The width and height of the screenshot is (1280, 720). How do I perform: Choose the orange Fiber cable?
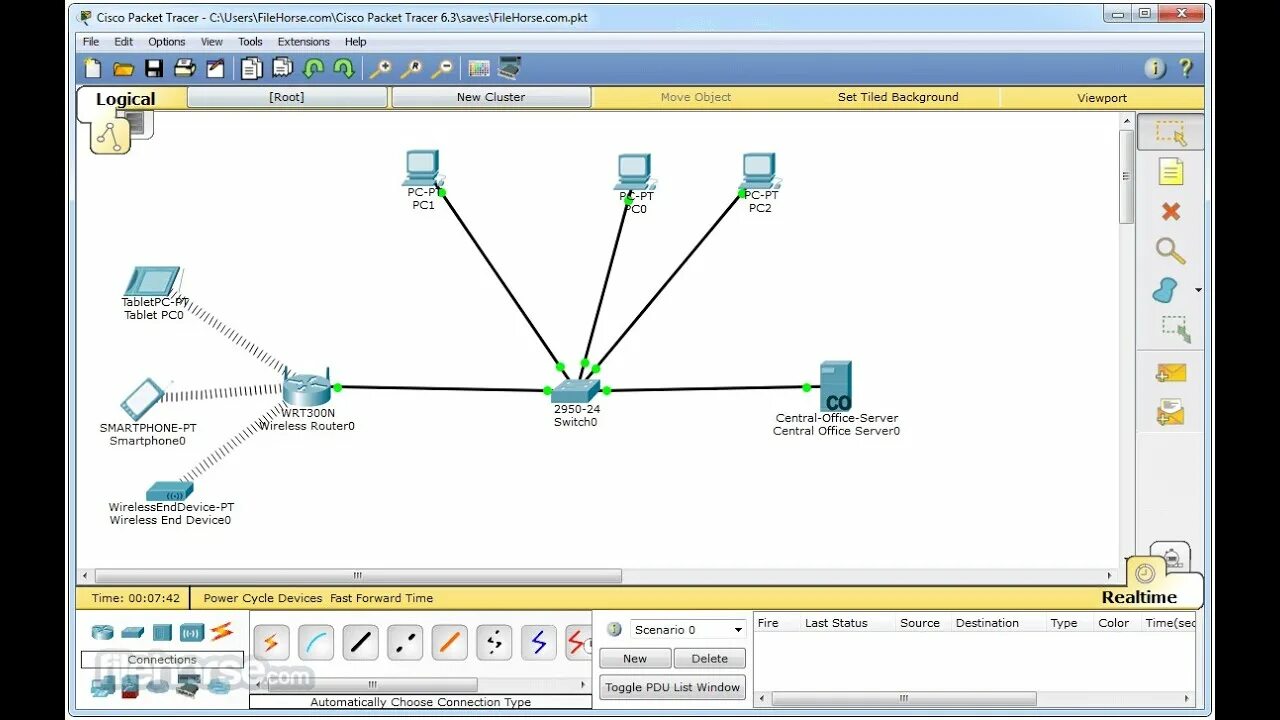tap(450, 643)
